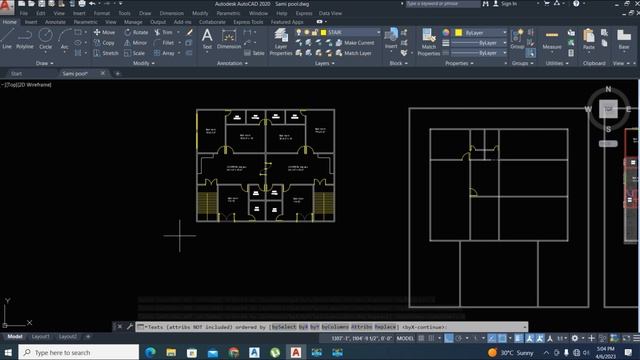The image size is (640, 360).
Task: Click the Measure utility tool
Action: pos(552,39)
